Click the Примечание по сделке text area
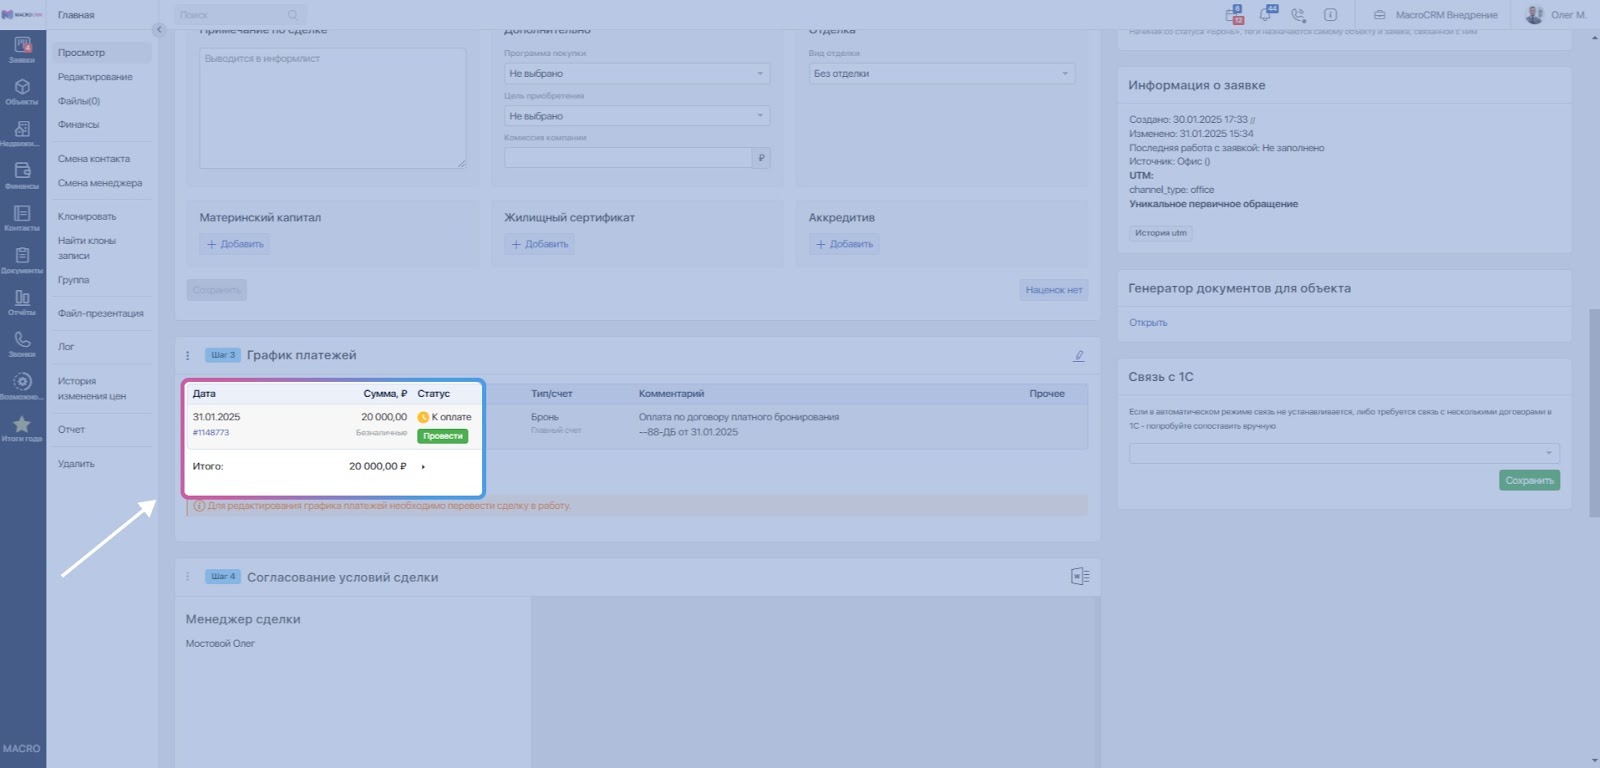Image resolution: width=1600 pixels, height=768 pixels. [x=332, y=108]
